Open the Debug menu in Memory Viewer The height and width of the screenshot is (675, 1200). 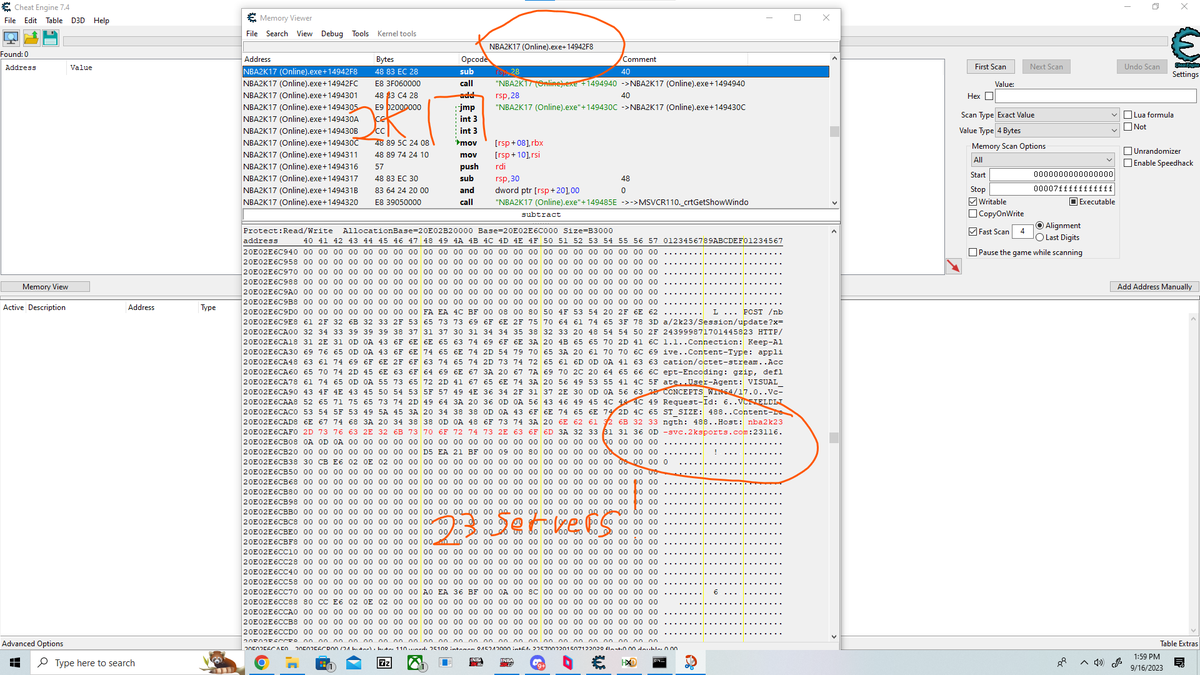[x=332, y=34]
